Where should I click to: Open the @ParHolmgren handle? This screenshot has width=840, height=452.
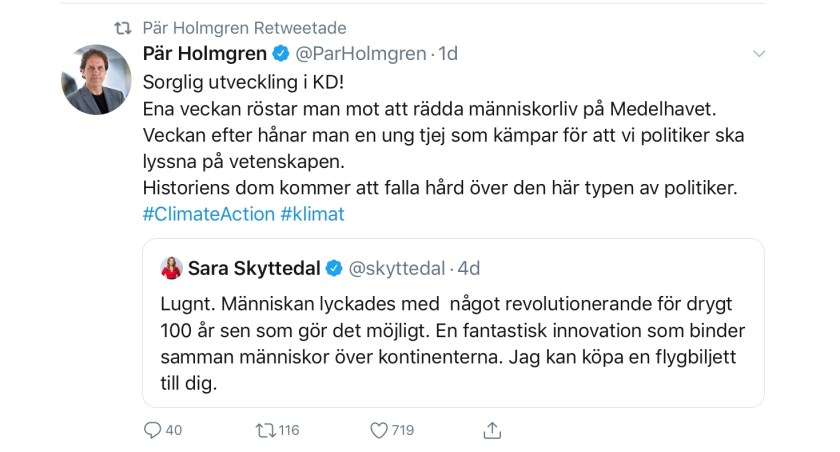point(361,54)
